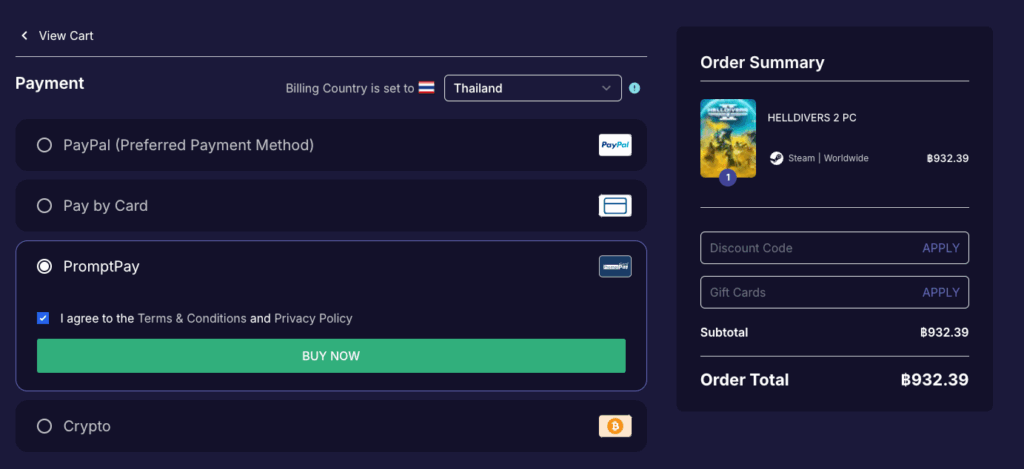
Task: Apply the gift card
Action: pyautogui.click(x=940, y=293)
